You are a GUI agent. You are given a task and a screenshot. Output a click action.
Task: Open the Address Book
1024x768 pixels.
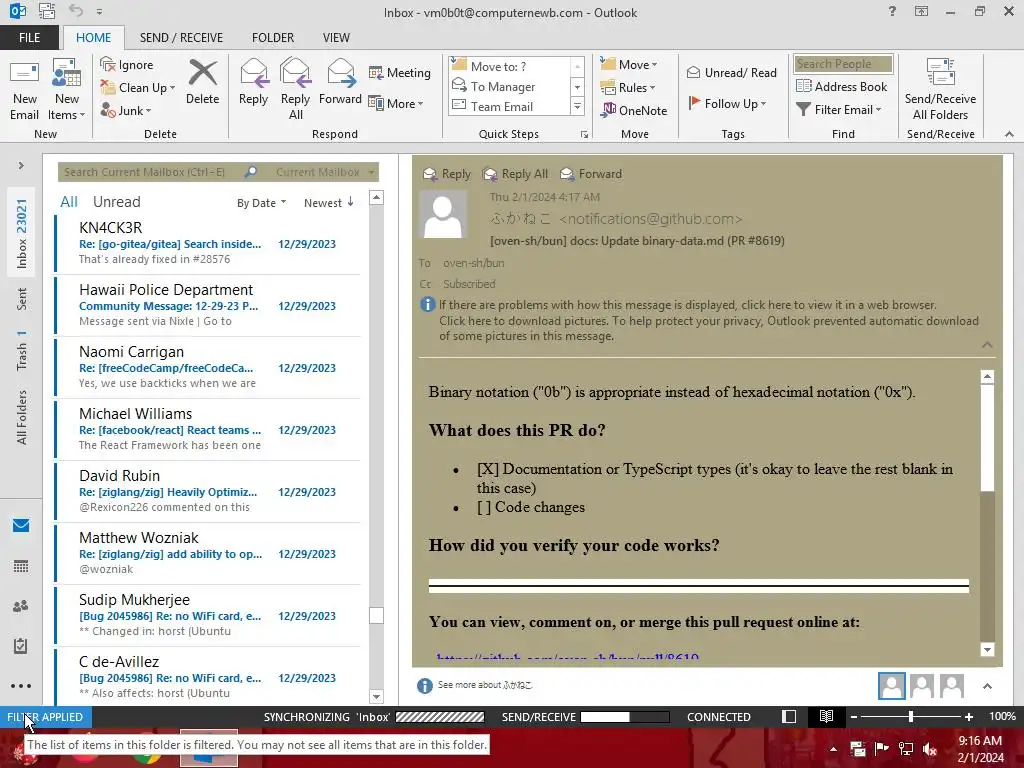842,86
